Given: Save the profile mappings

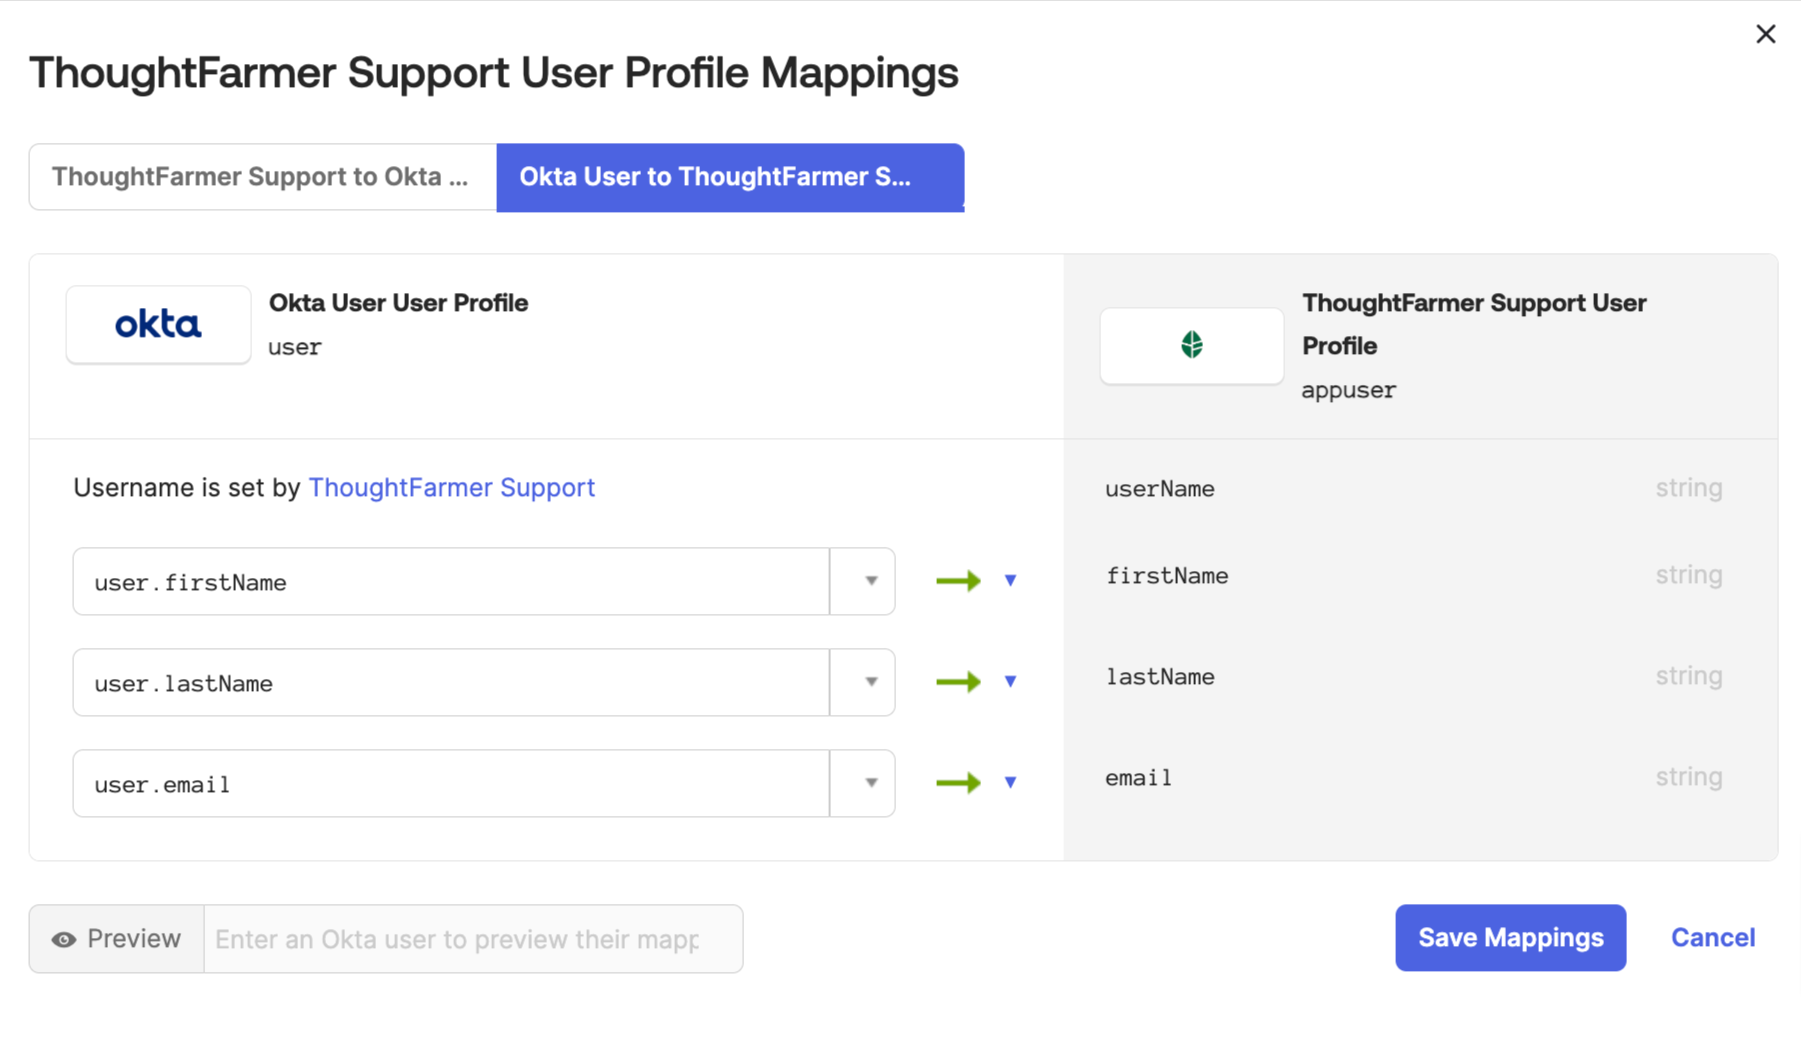Looking at the screenshot, I should tap(1510, 938).
